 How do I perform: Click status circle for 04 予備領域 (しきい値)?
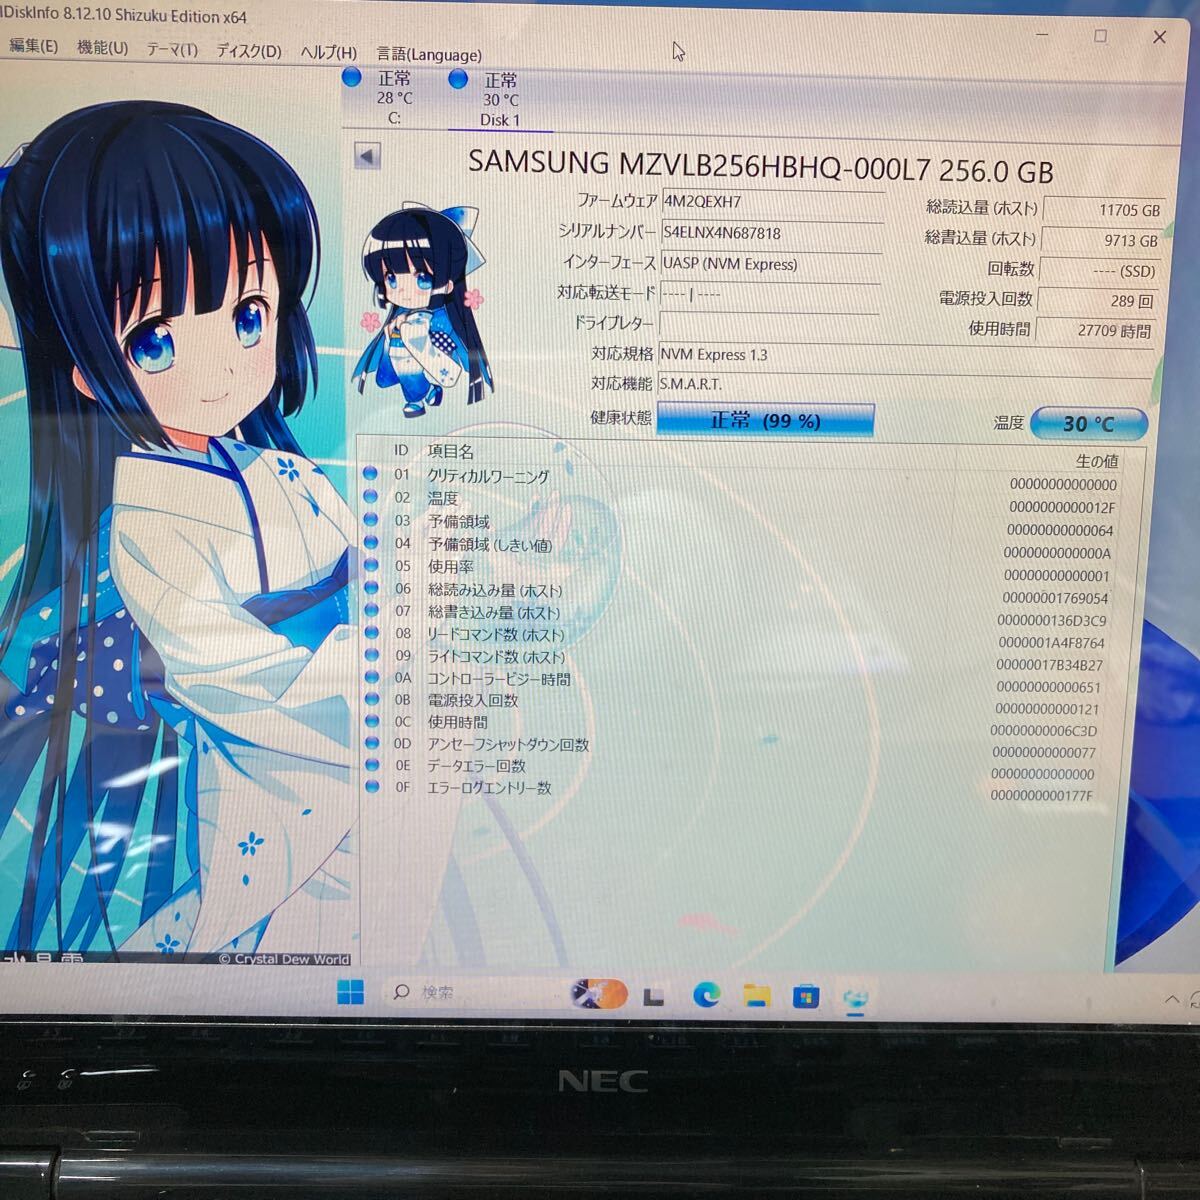tap(371, 543)
